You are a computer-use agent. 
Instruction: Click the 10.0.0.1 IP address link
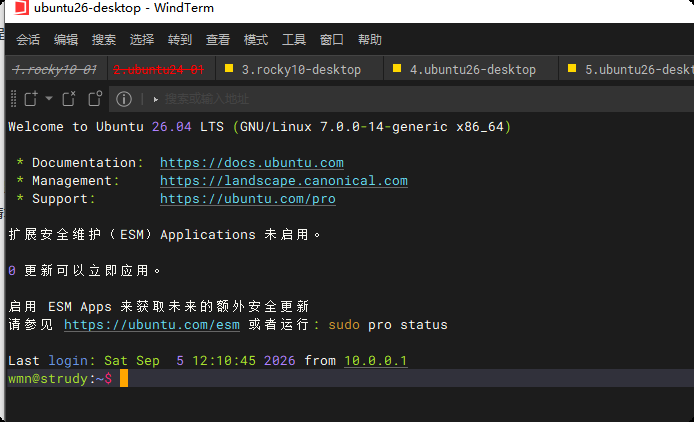[x=376, y=360]
